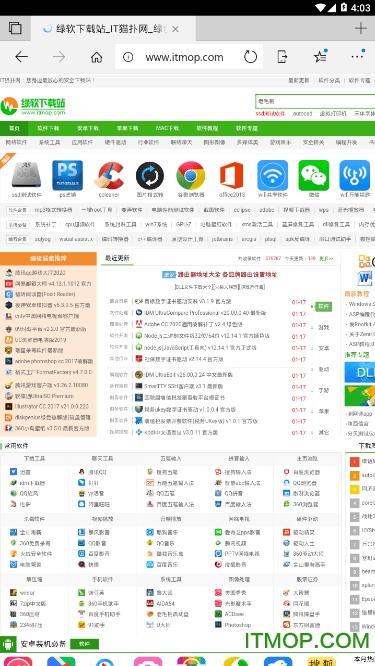Click the green Android robot icon
Viewport: 375px width, 666px height.
(7, 644)
